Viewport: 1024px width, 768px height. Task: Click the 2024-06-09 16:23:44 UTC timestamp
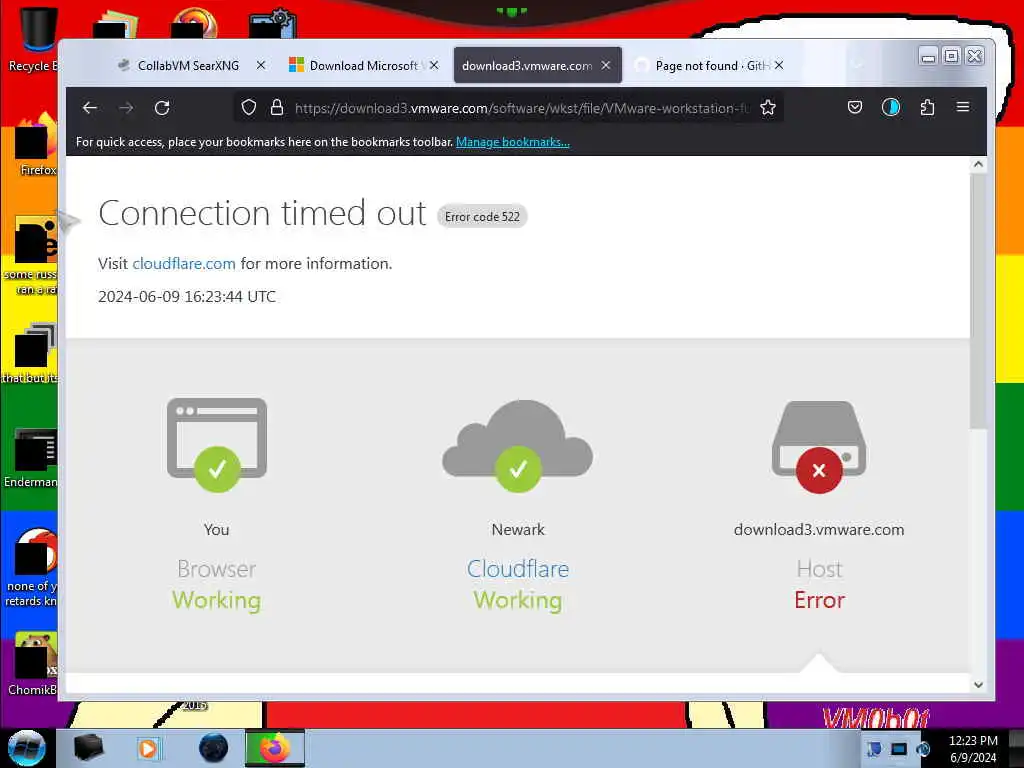click(x=187, y=296)
